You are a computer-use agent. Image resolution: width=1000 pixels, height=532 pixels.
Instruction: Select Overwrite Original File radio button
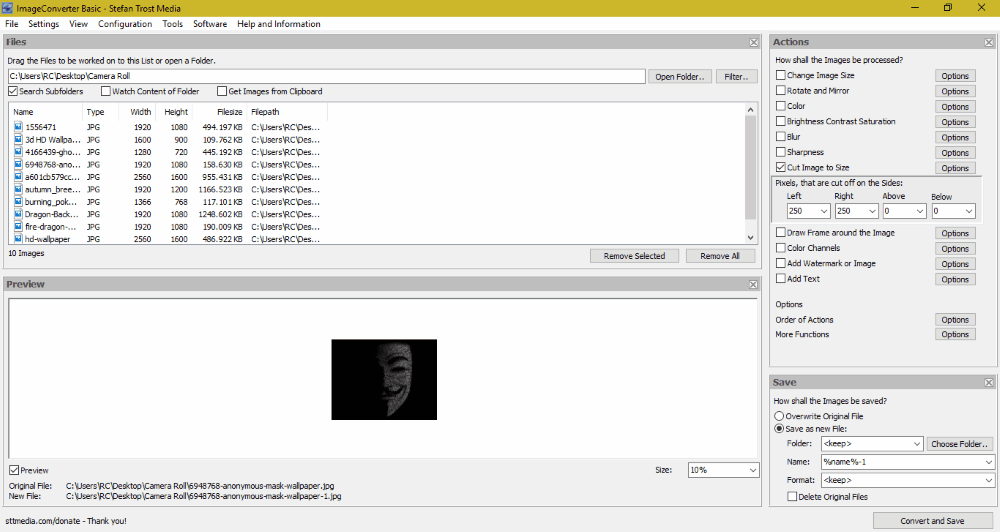point(779,416)
